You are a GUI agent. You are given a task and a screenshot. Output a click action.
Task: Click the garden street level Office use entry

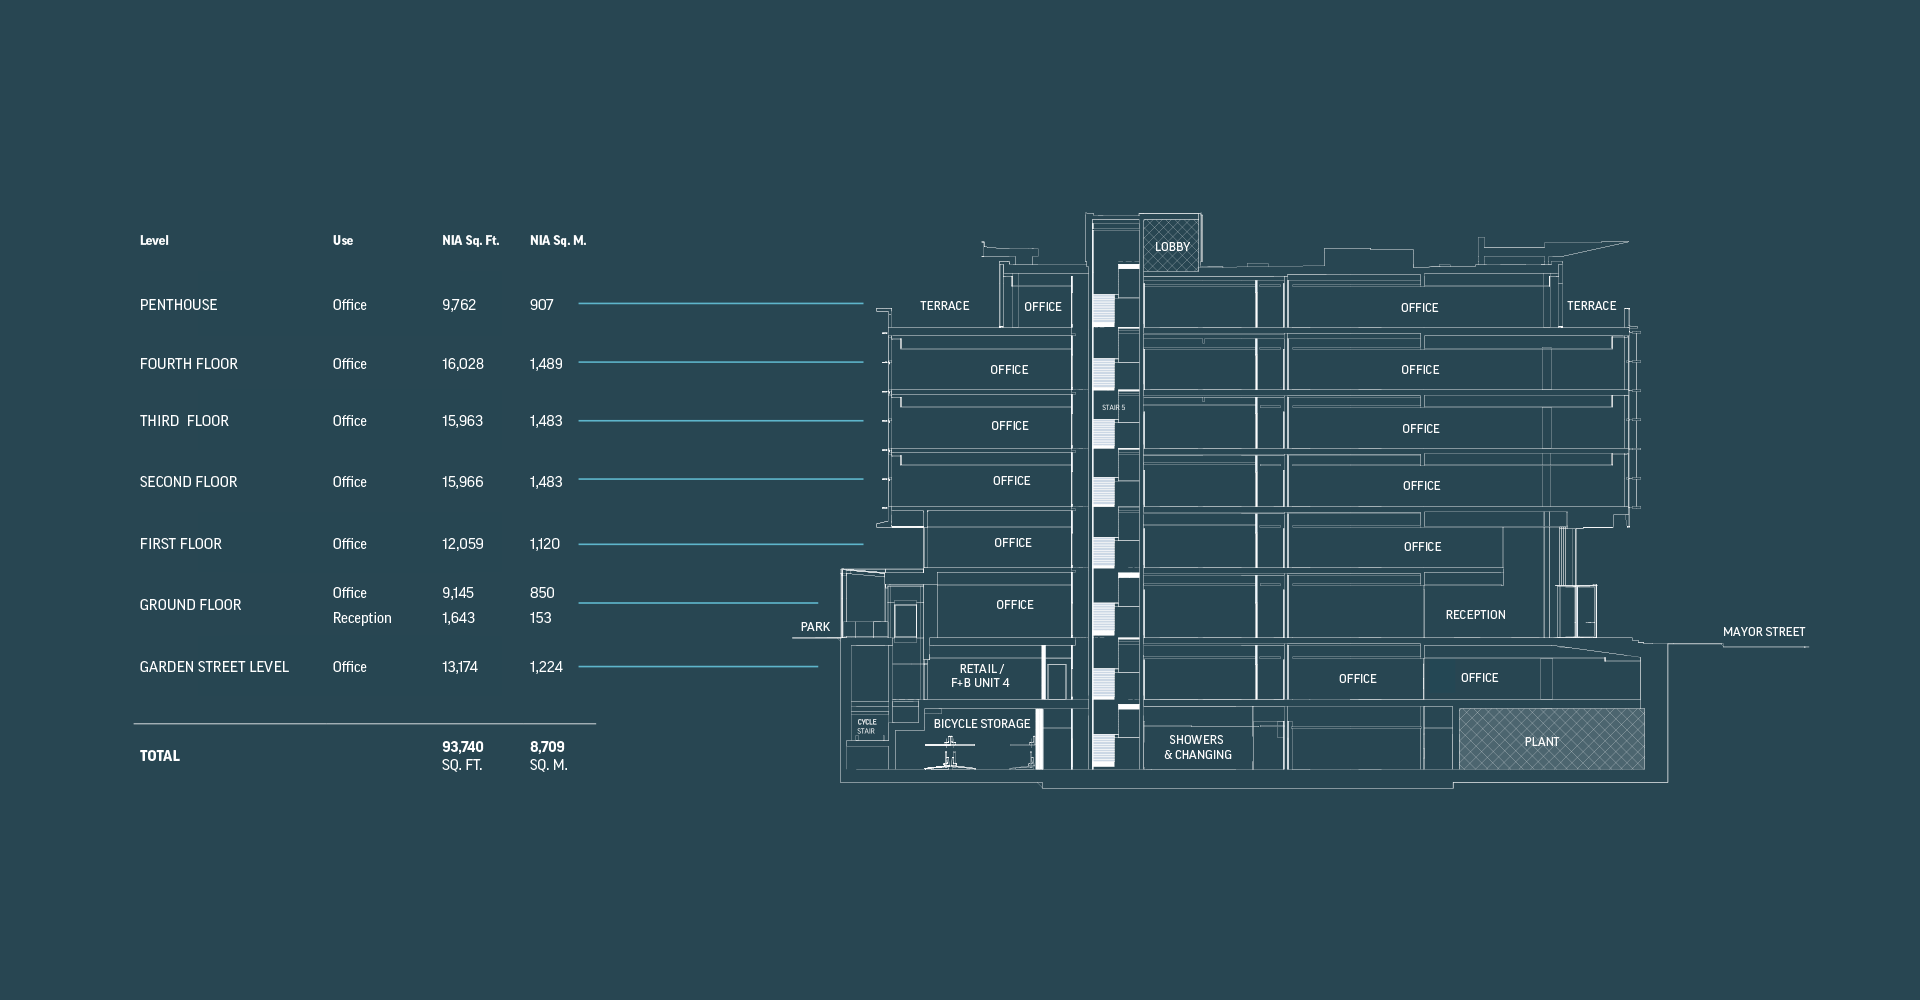[x=349, y=667]
